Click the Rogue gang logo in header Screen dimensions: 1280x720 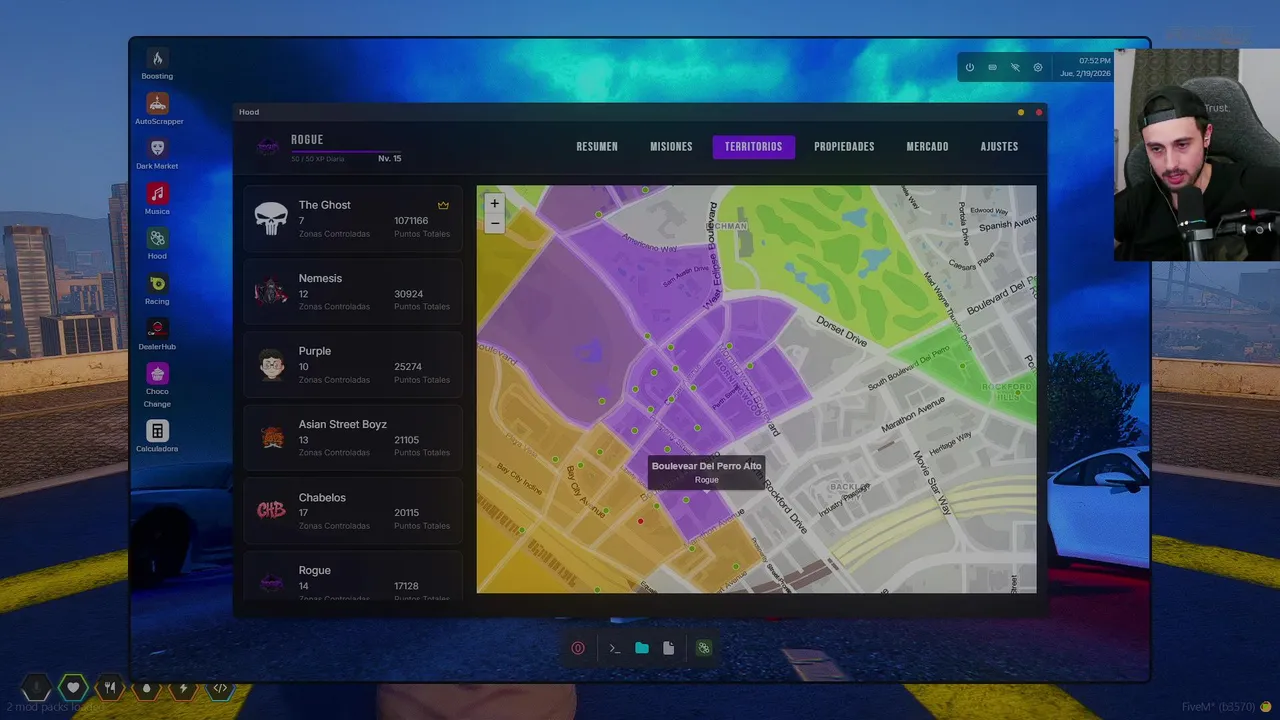pos(268,147)
